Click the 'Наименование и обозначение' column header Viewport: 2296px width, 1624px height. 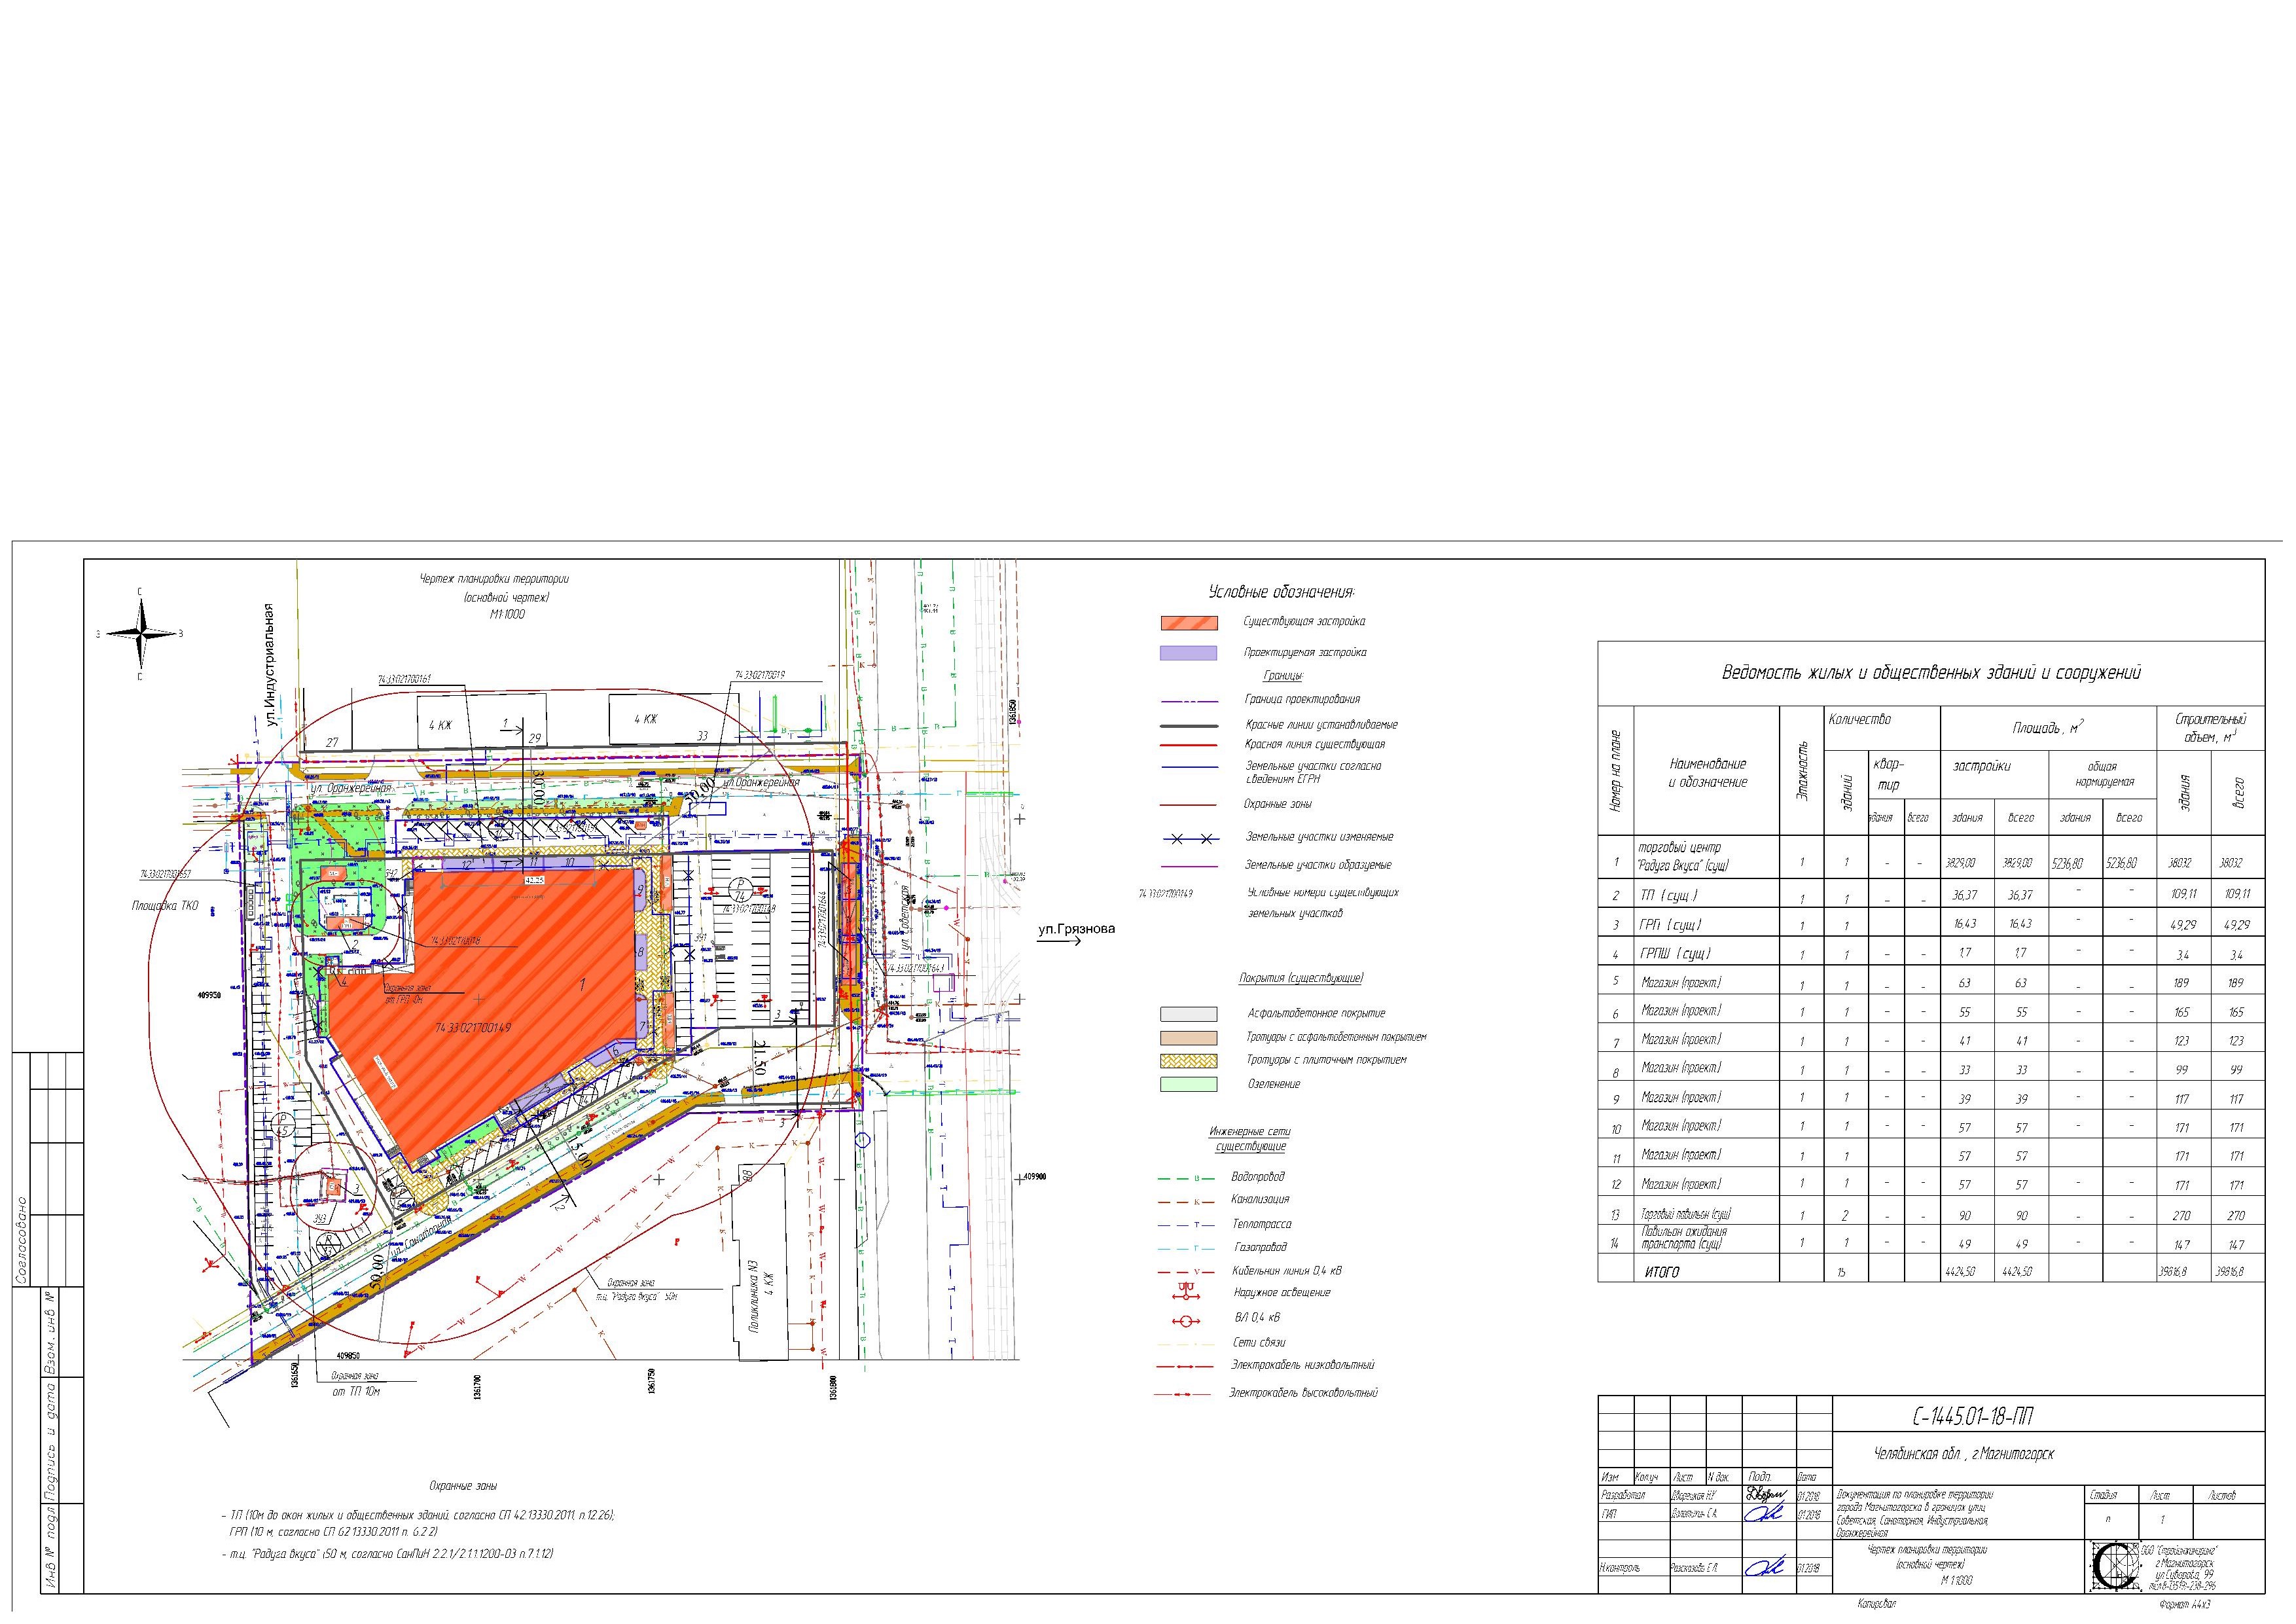point(1707,773)
